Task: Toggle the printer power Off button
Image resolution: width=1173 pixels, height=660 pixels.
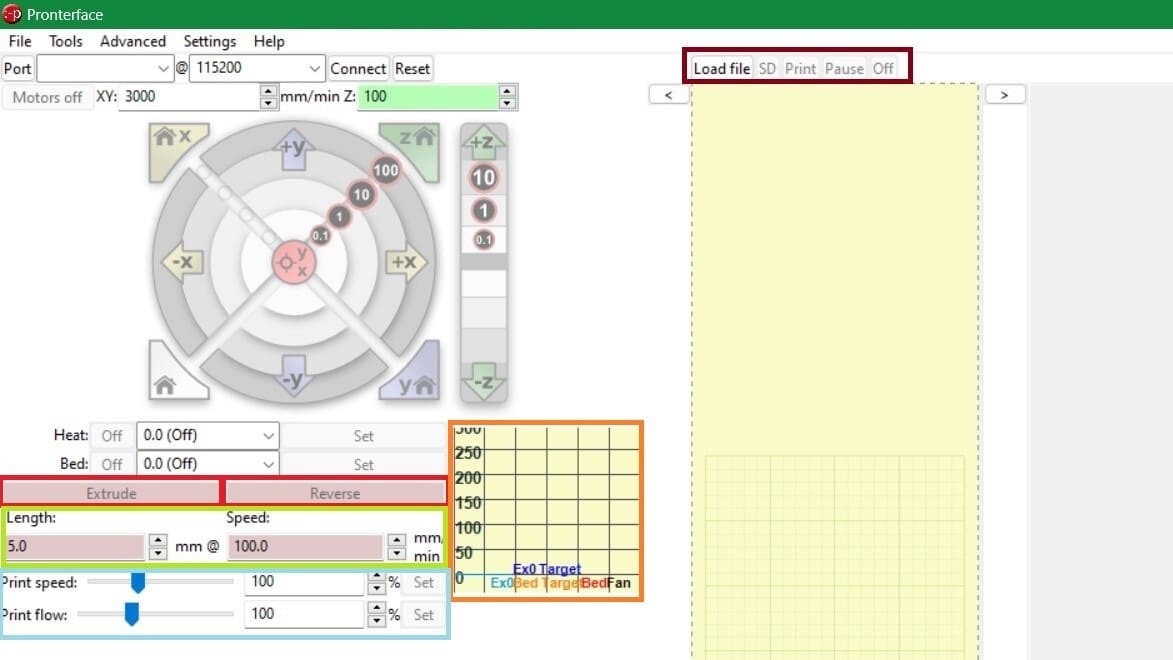Action: [883, 68]
